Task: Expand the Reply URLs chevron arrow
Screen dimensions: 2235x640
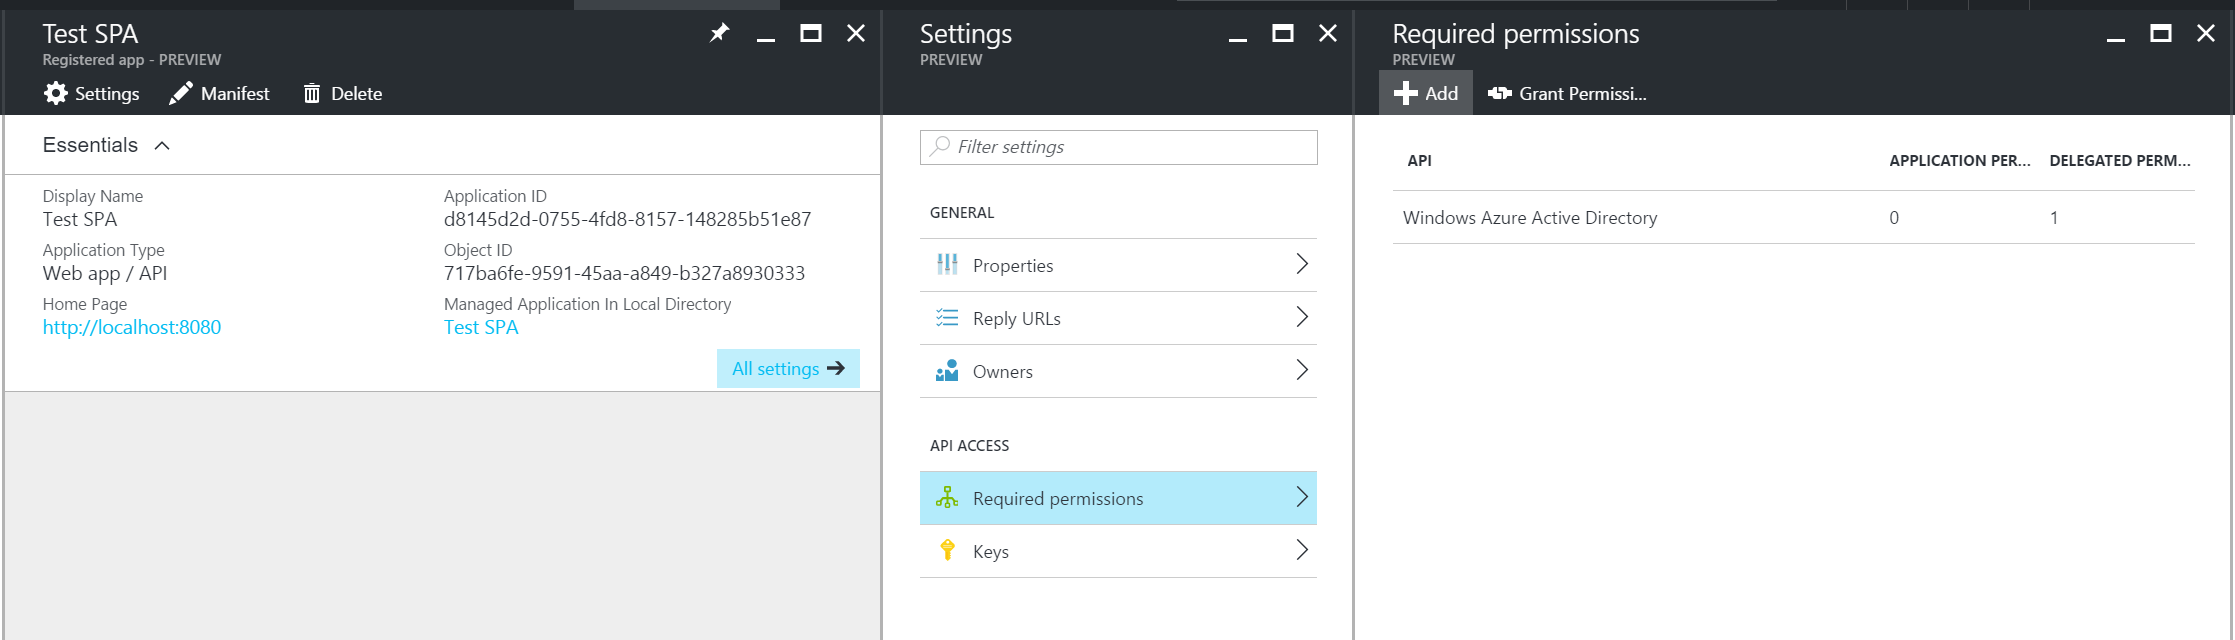Action: coord(1302,317)
